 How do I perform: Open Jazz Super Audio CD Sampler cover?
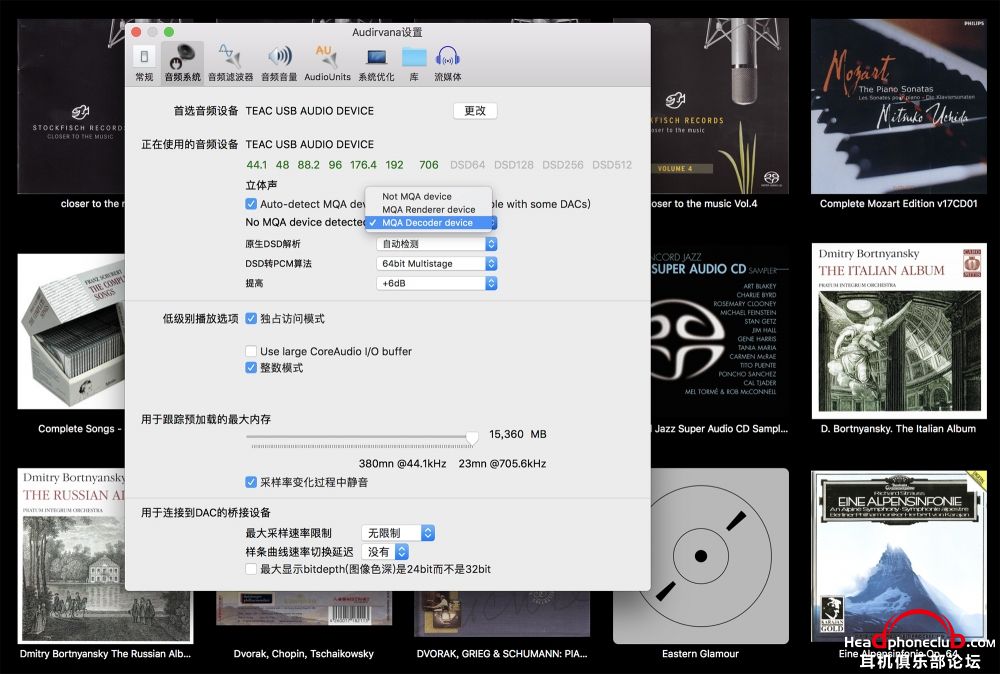pos(719,331)
